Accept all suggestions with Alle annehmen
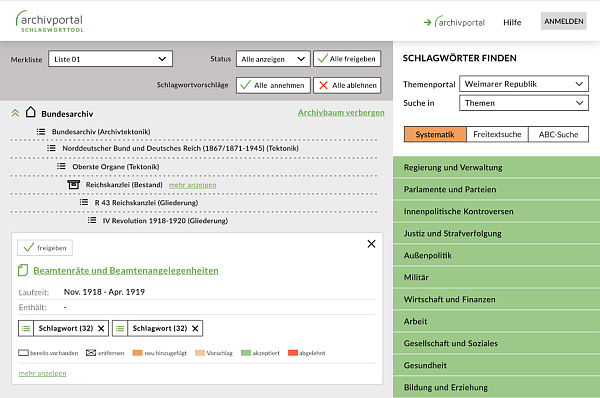Screen dimensions: 600x398 [272, 85]
